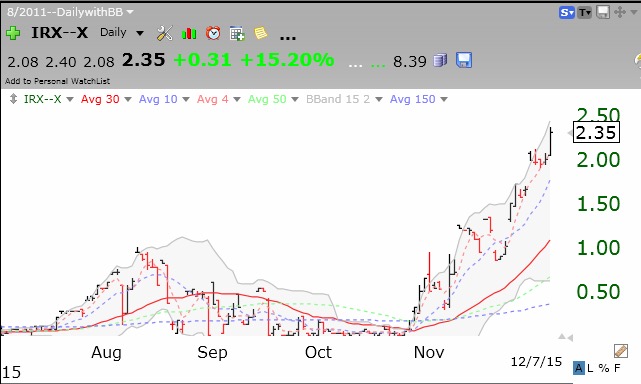
Task: Click Add to Personal WatchList link
Action: 57,81
